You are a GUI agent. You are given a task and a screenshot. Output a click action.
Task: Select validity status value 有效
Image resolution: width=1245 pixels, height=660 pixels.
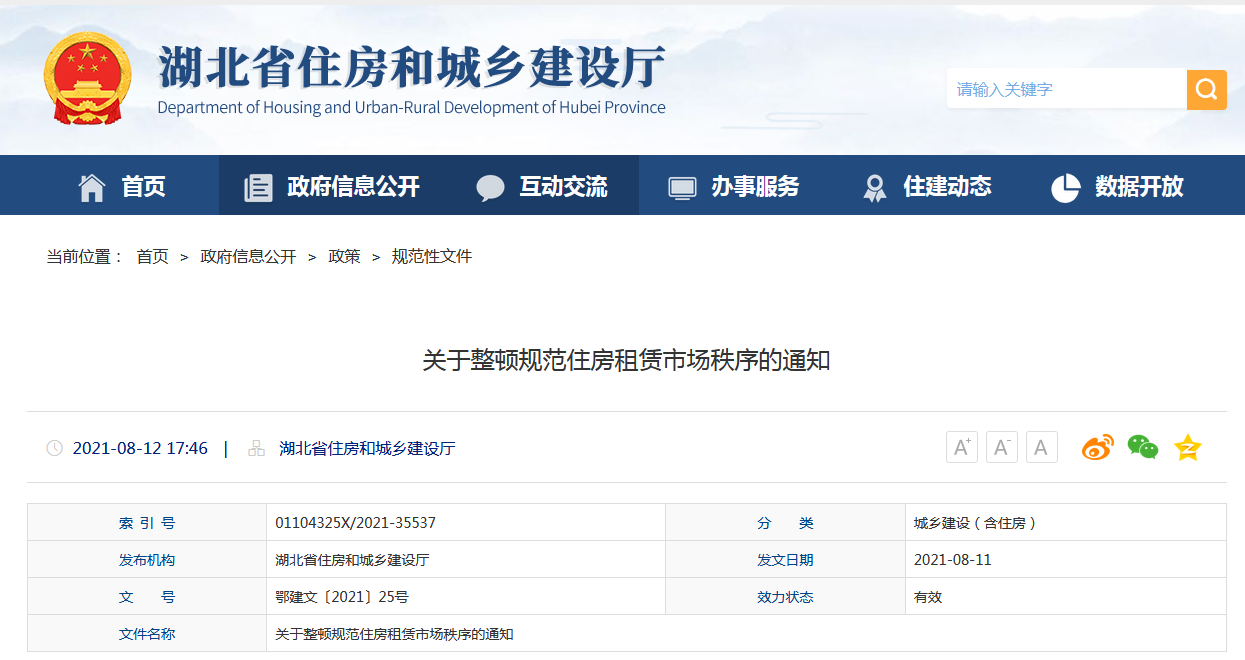(x=928, y=597)
